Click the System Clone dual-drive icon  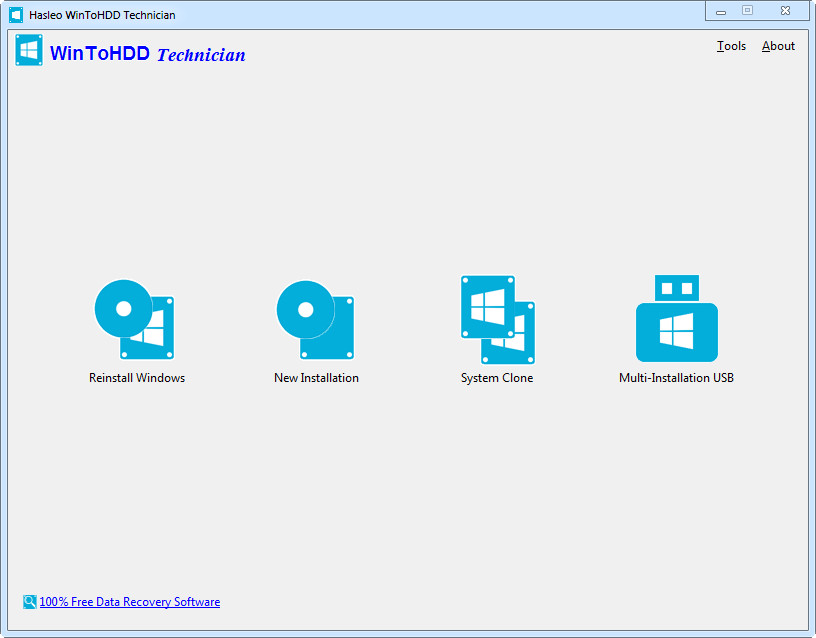498,320
